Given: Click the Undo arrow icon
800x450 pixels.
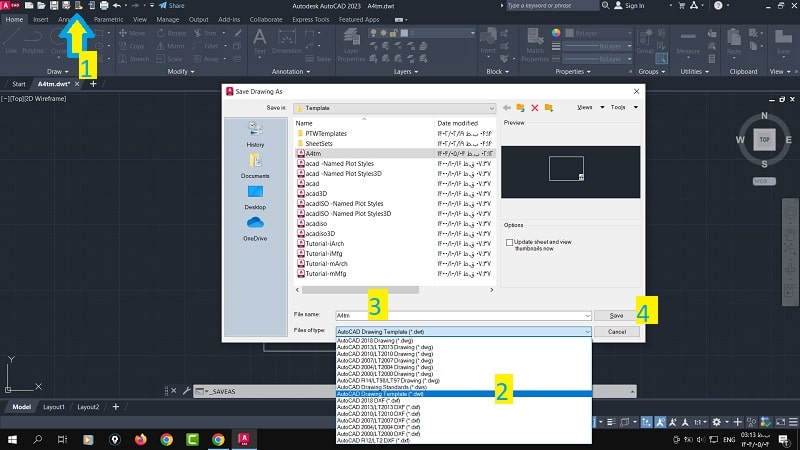Looking at the screenshot, I should coord(117,6).
